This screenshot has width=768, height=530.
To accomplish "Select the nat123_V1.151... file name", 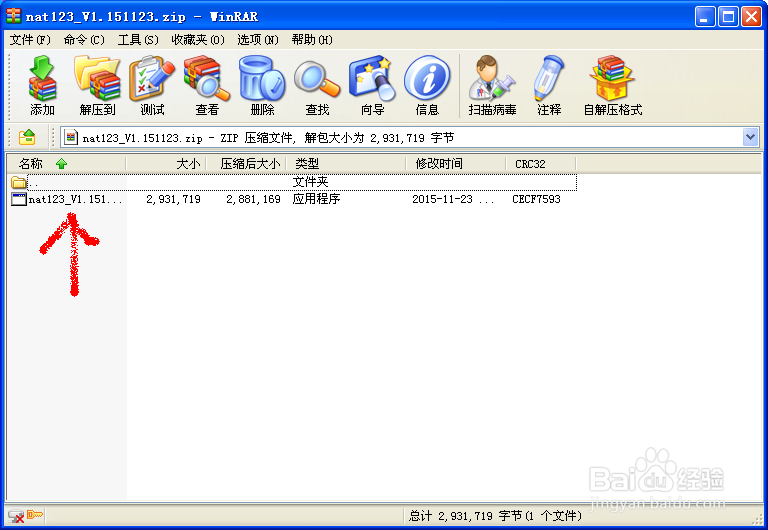I will pos(75,199).
